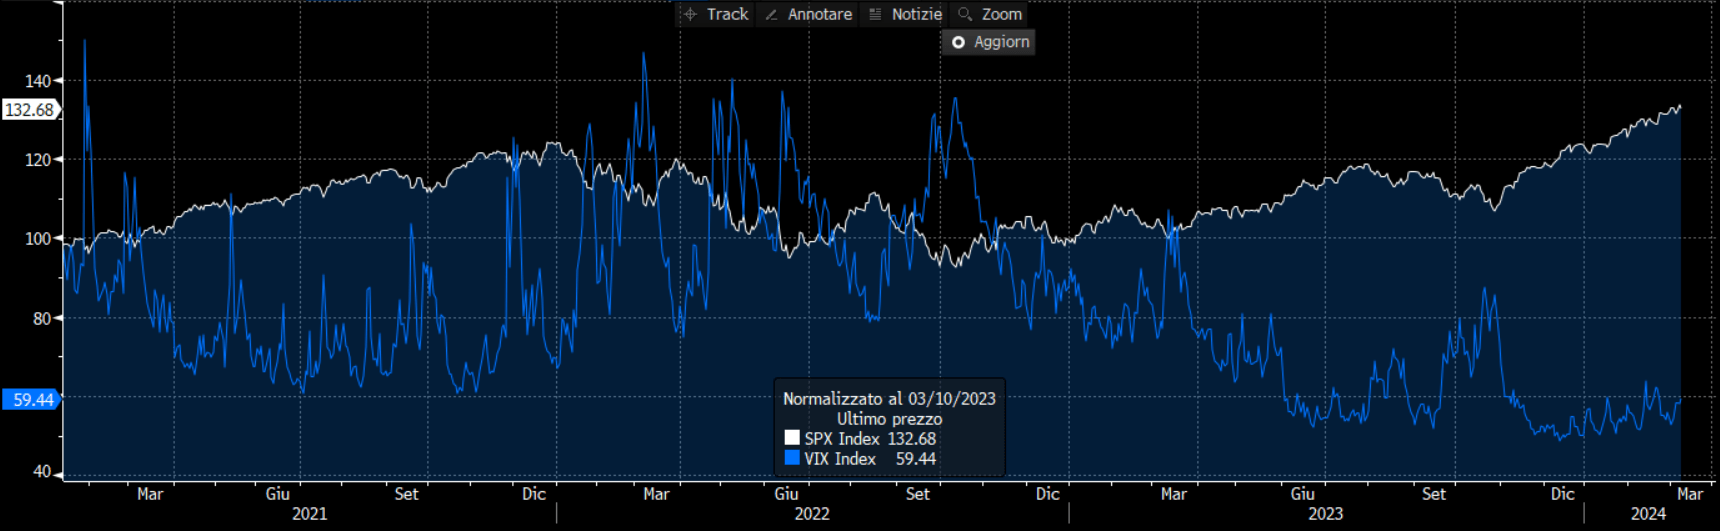This screenshot has height=531, width=1720.
Task: Click the Aggiorn button label
Action: tap(1001, 42)
